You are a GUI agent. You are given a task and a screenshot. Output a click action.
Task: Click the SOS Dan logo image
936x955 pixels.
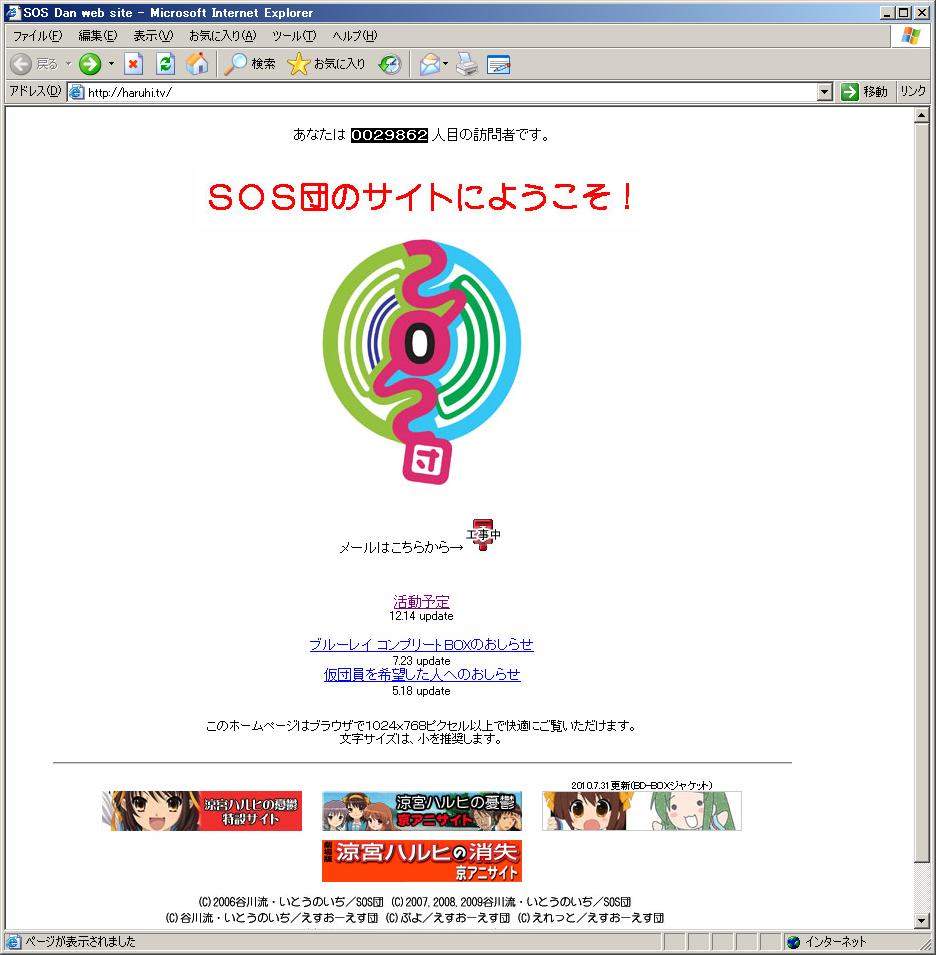tap(422, 362)
